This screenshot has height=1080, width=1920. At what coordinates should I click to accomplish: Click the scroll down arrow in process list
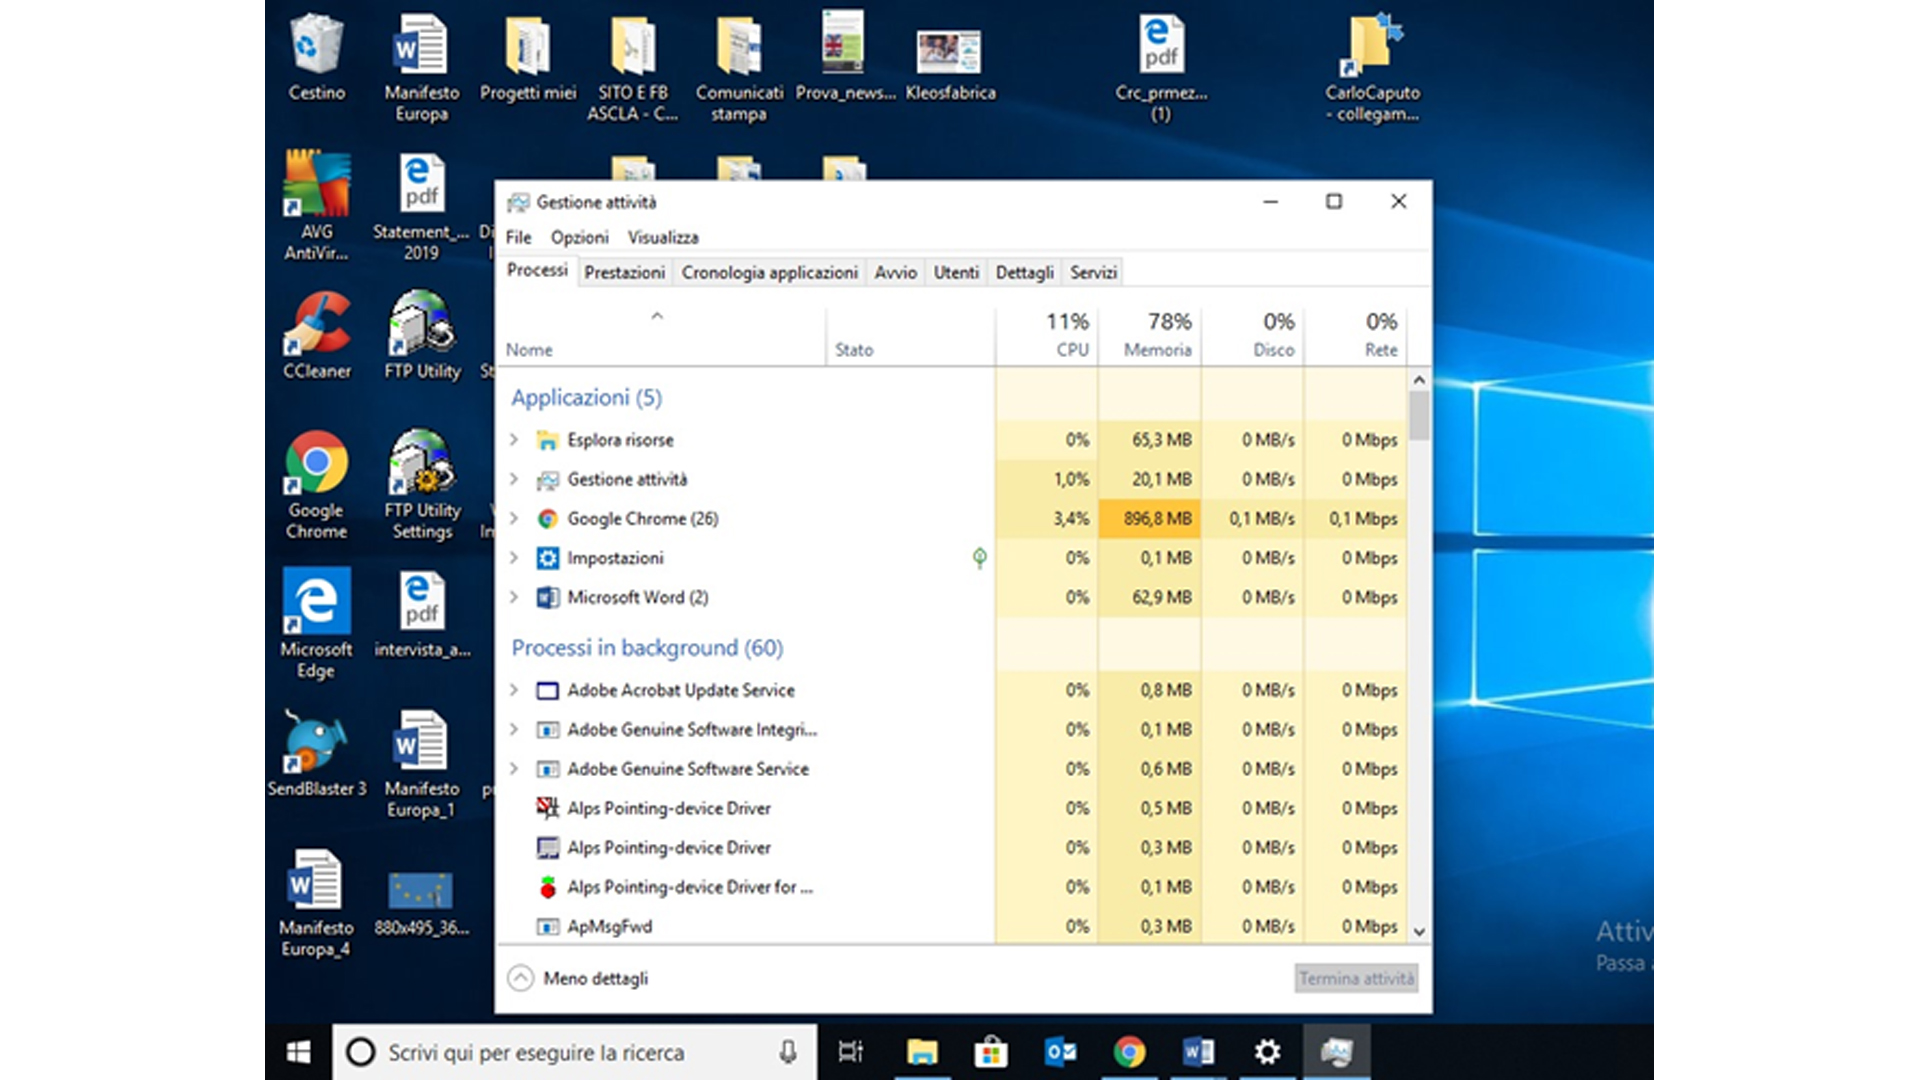click(1419, 931)
